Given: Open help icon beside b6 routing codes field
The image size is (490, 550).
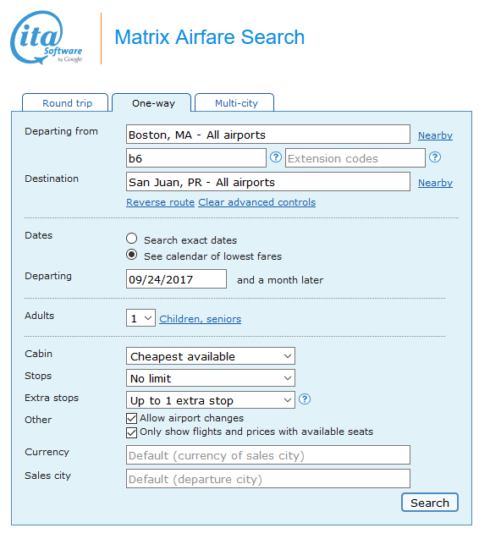Looking at the screenshot, I should (276, 157).
